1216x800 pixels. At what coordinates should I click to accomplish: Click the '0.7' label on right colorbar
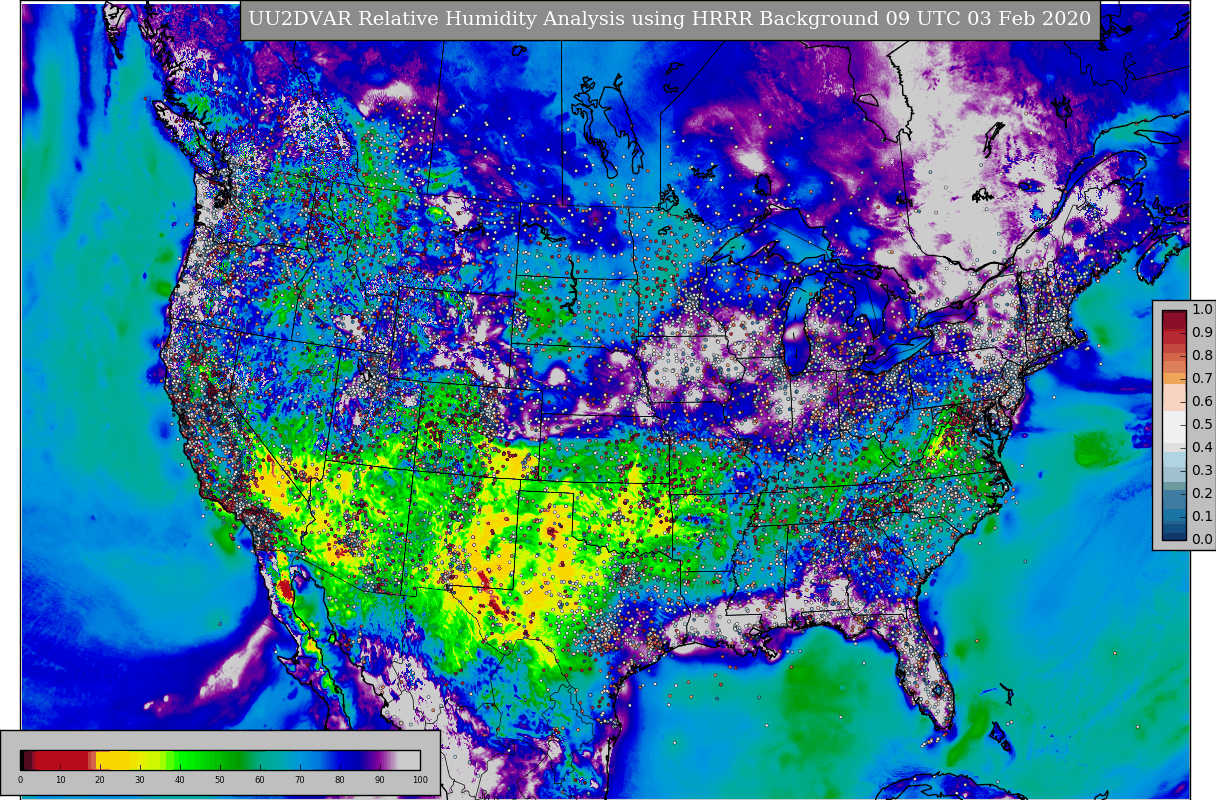(x=1202, y=378)
